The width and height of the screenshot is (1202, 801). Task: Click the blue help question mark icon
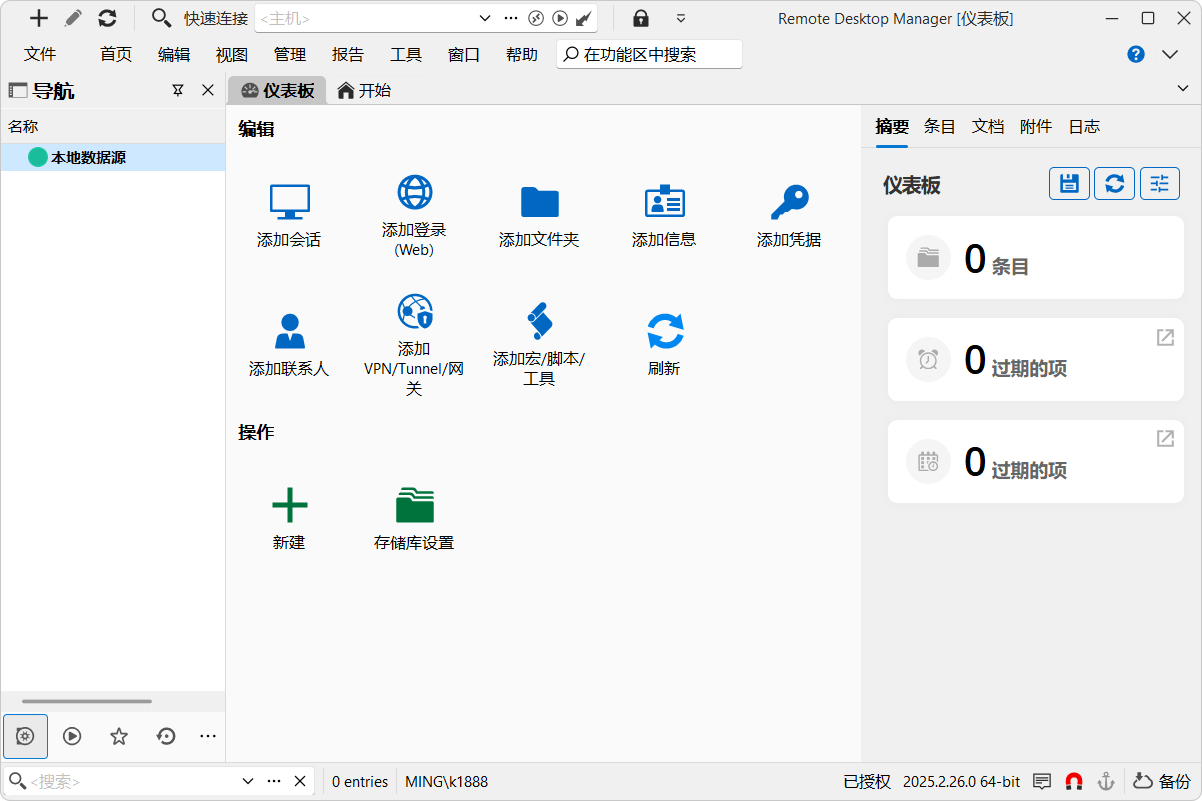[1136, 55]
